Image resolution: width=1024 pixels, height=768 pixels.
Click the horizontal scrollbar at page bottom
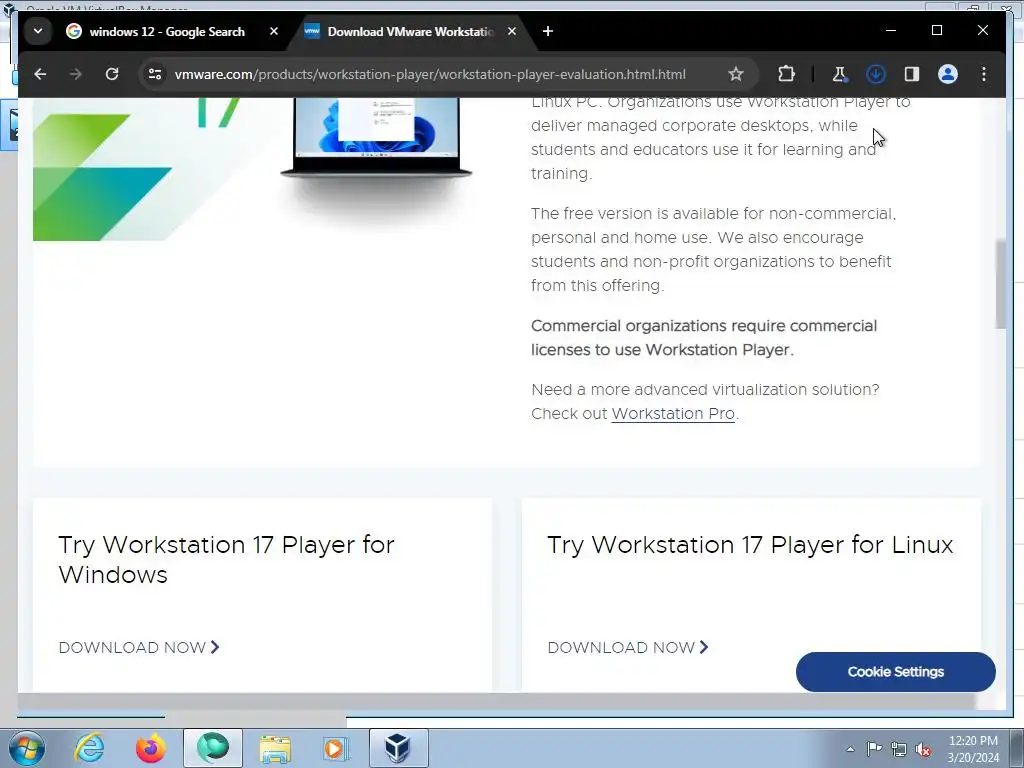[496, 701]
